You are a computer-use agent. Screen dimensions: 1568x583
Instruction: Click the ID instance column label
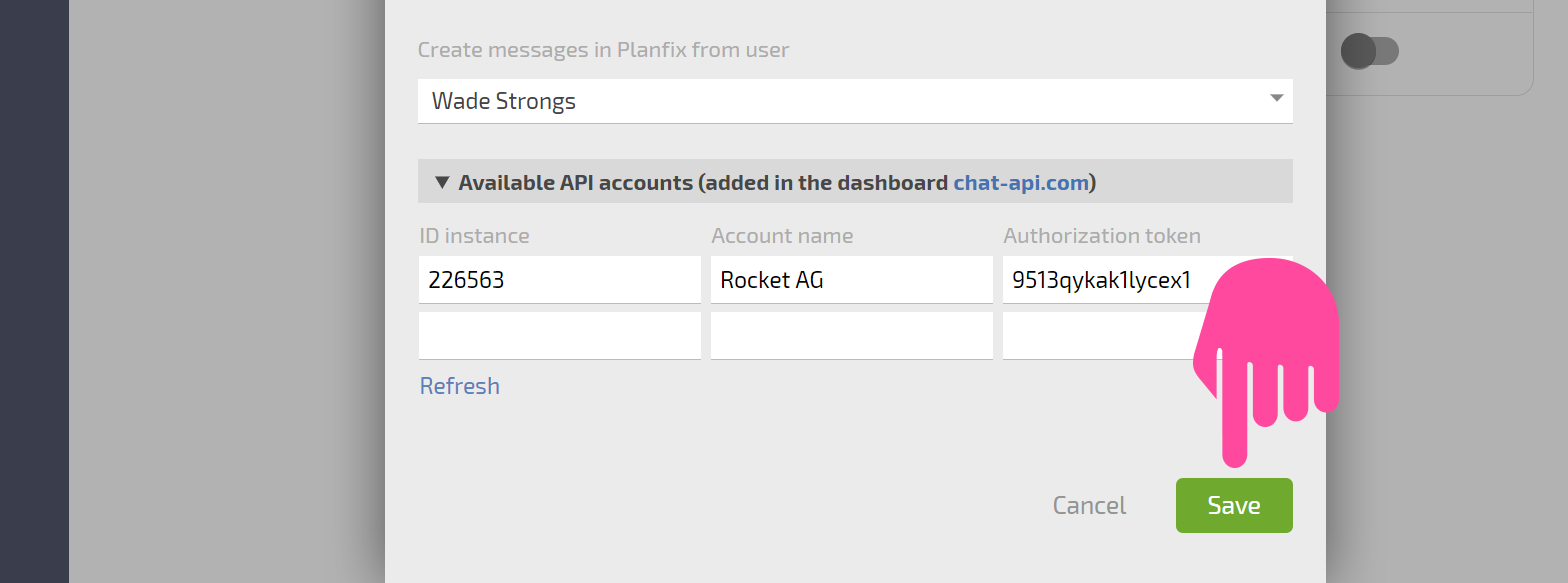click(474, 236)
